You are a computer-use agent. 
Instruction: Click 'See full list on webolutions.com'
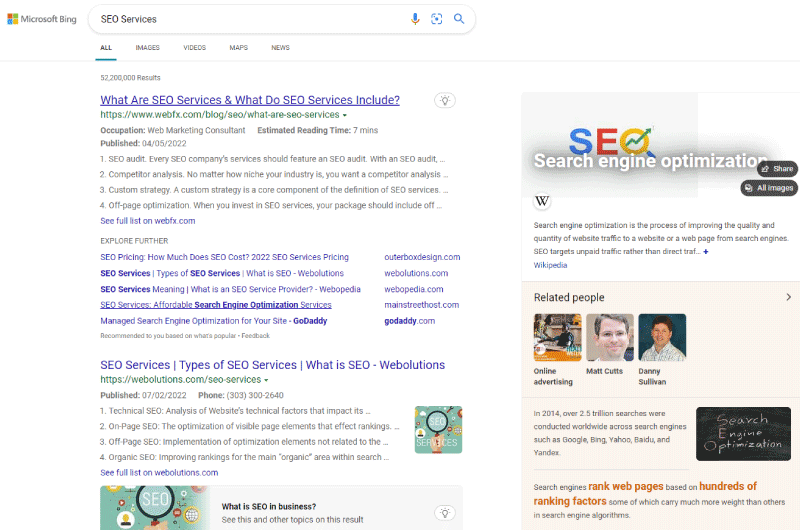(x=159, y=473)
